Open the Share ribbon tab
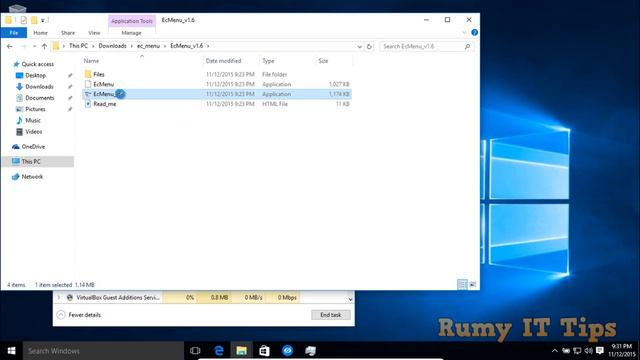Viewport: 640px width, 360px height. pos(68,33)
